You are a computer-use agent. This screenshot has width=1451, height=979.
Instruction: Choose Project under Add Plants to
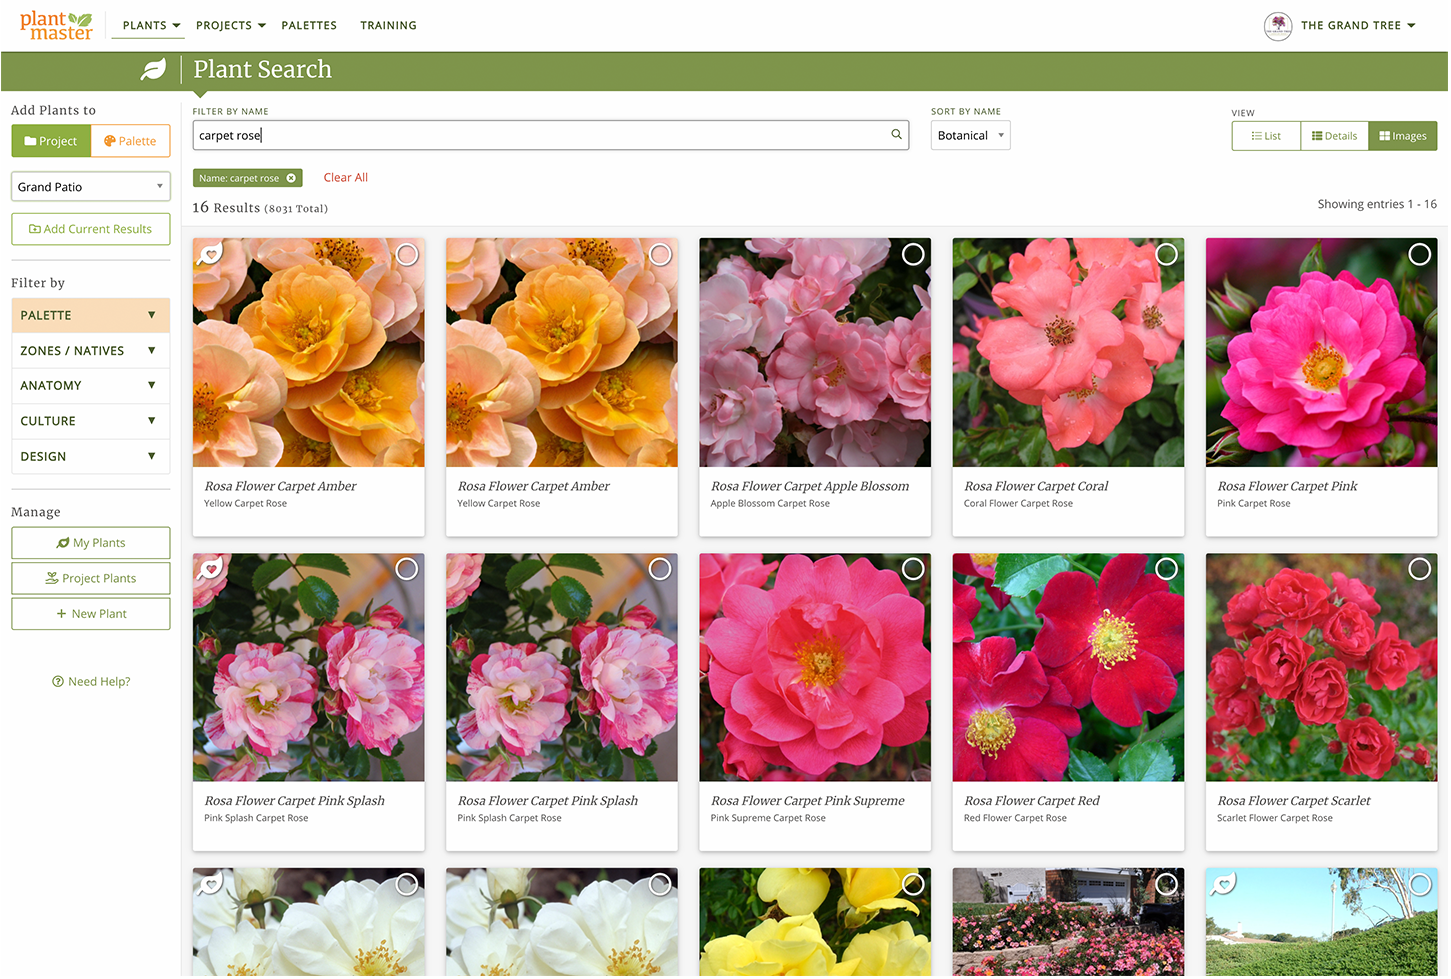click(51, 141)
